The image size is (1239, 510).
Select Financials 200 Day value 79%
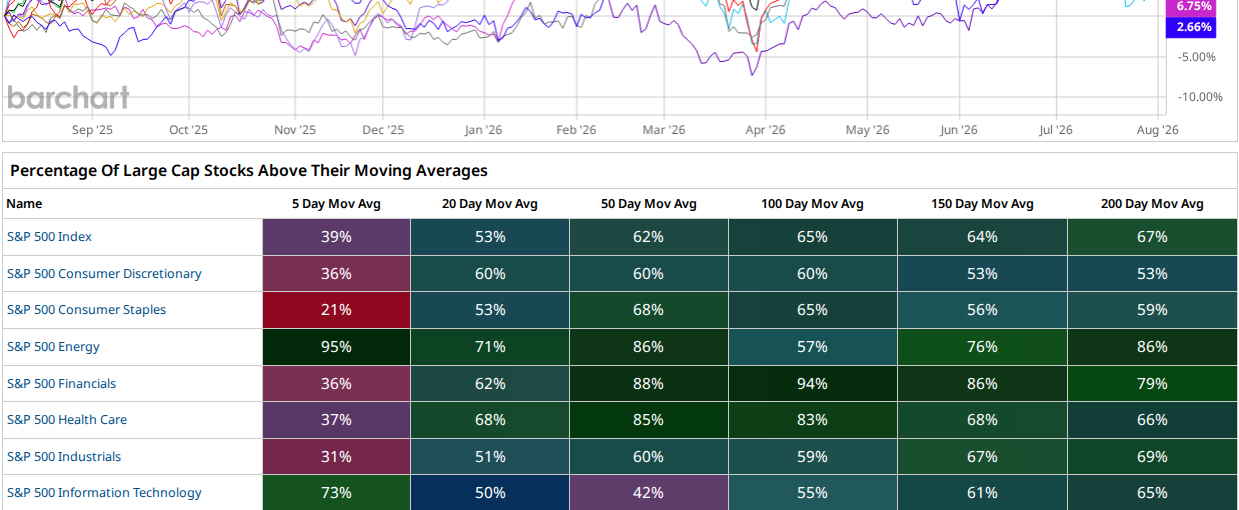tap(1152, 384)
